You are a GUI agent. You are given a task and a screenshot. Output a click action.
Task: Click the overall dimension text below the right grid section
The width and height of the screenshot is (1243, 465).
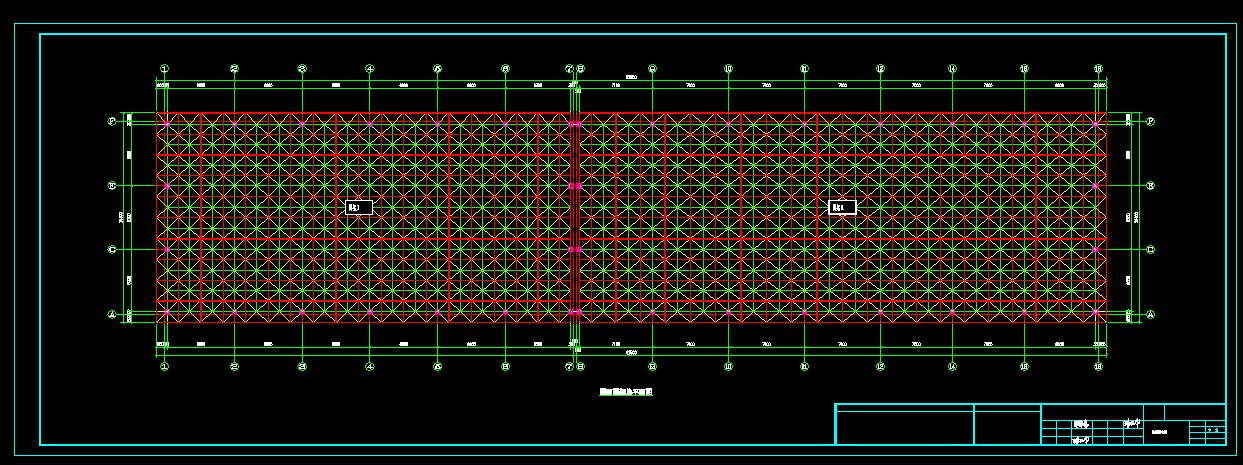click(631, 353)
